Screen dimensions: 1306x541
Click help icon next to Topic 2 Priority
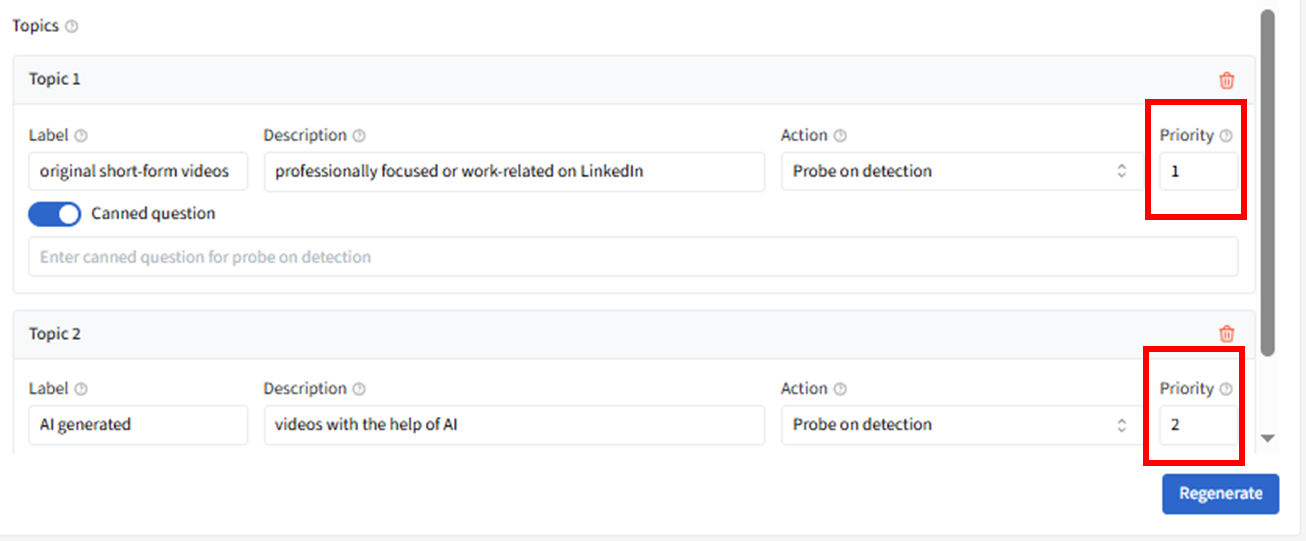pyautogui.click(x=1226, y=389)
